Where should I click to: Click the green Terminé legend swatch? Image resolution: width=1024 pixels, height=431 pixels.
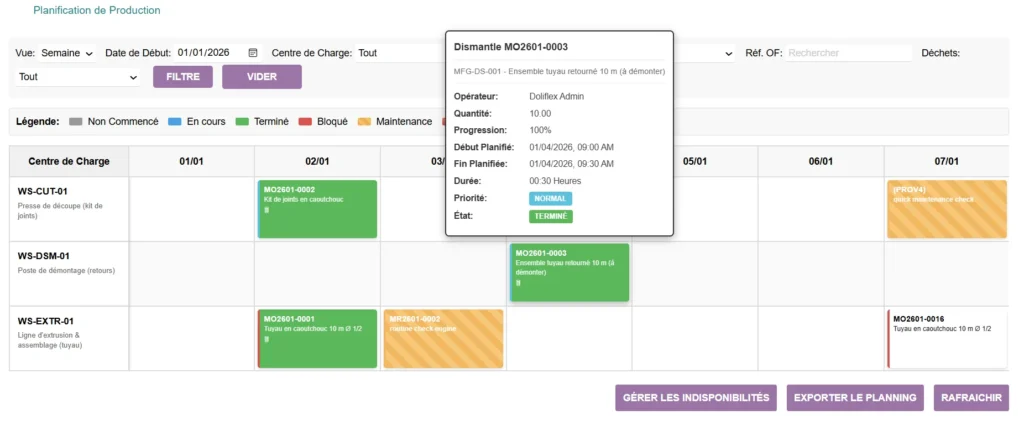[x=242, y=121]
